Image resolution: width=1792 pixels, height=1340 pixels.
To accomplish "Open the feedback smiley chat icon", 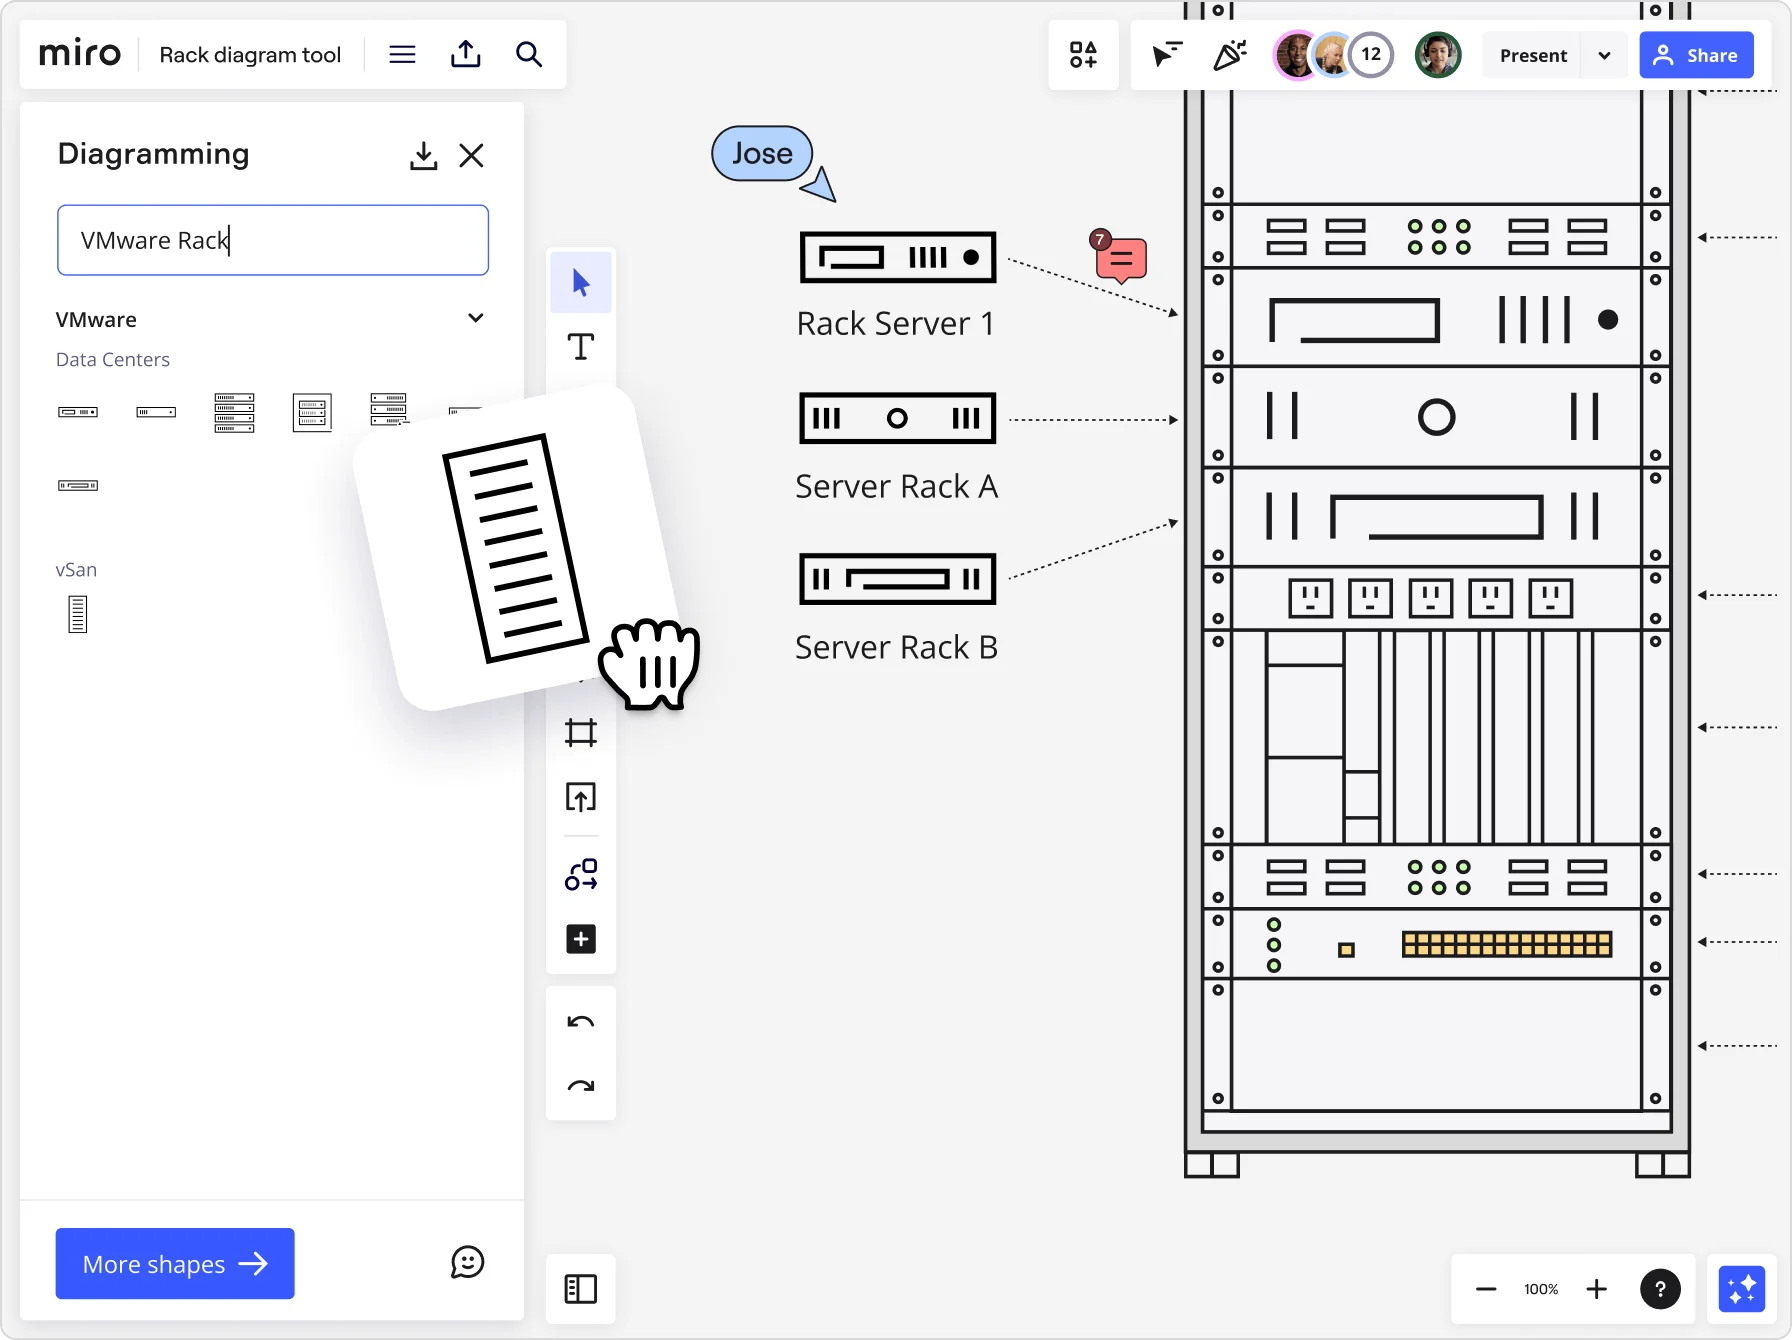I will coord(467,1263).
